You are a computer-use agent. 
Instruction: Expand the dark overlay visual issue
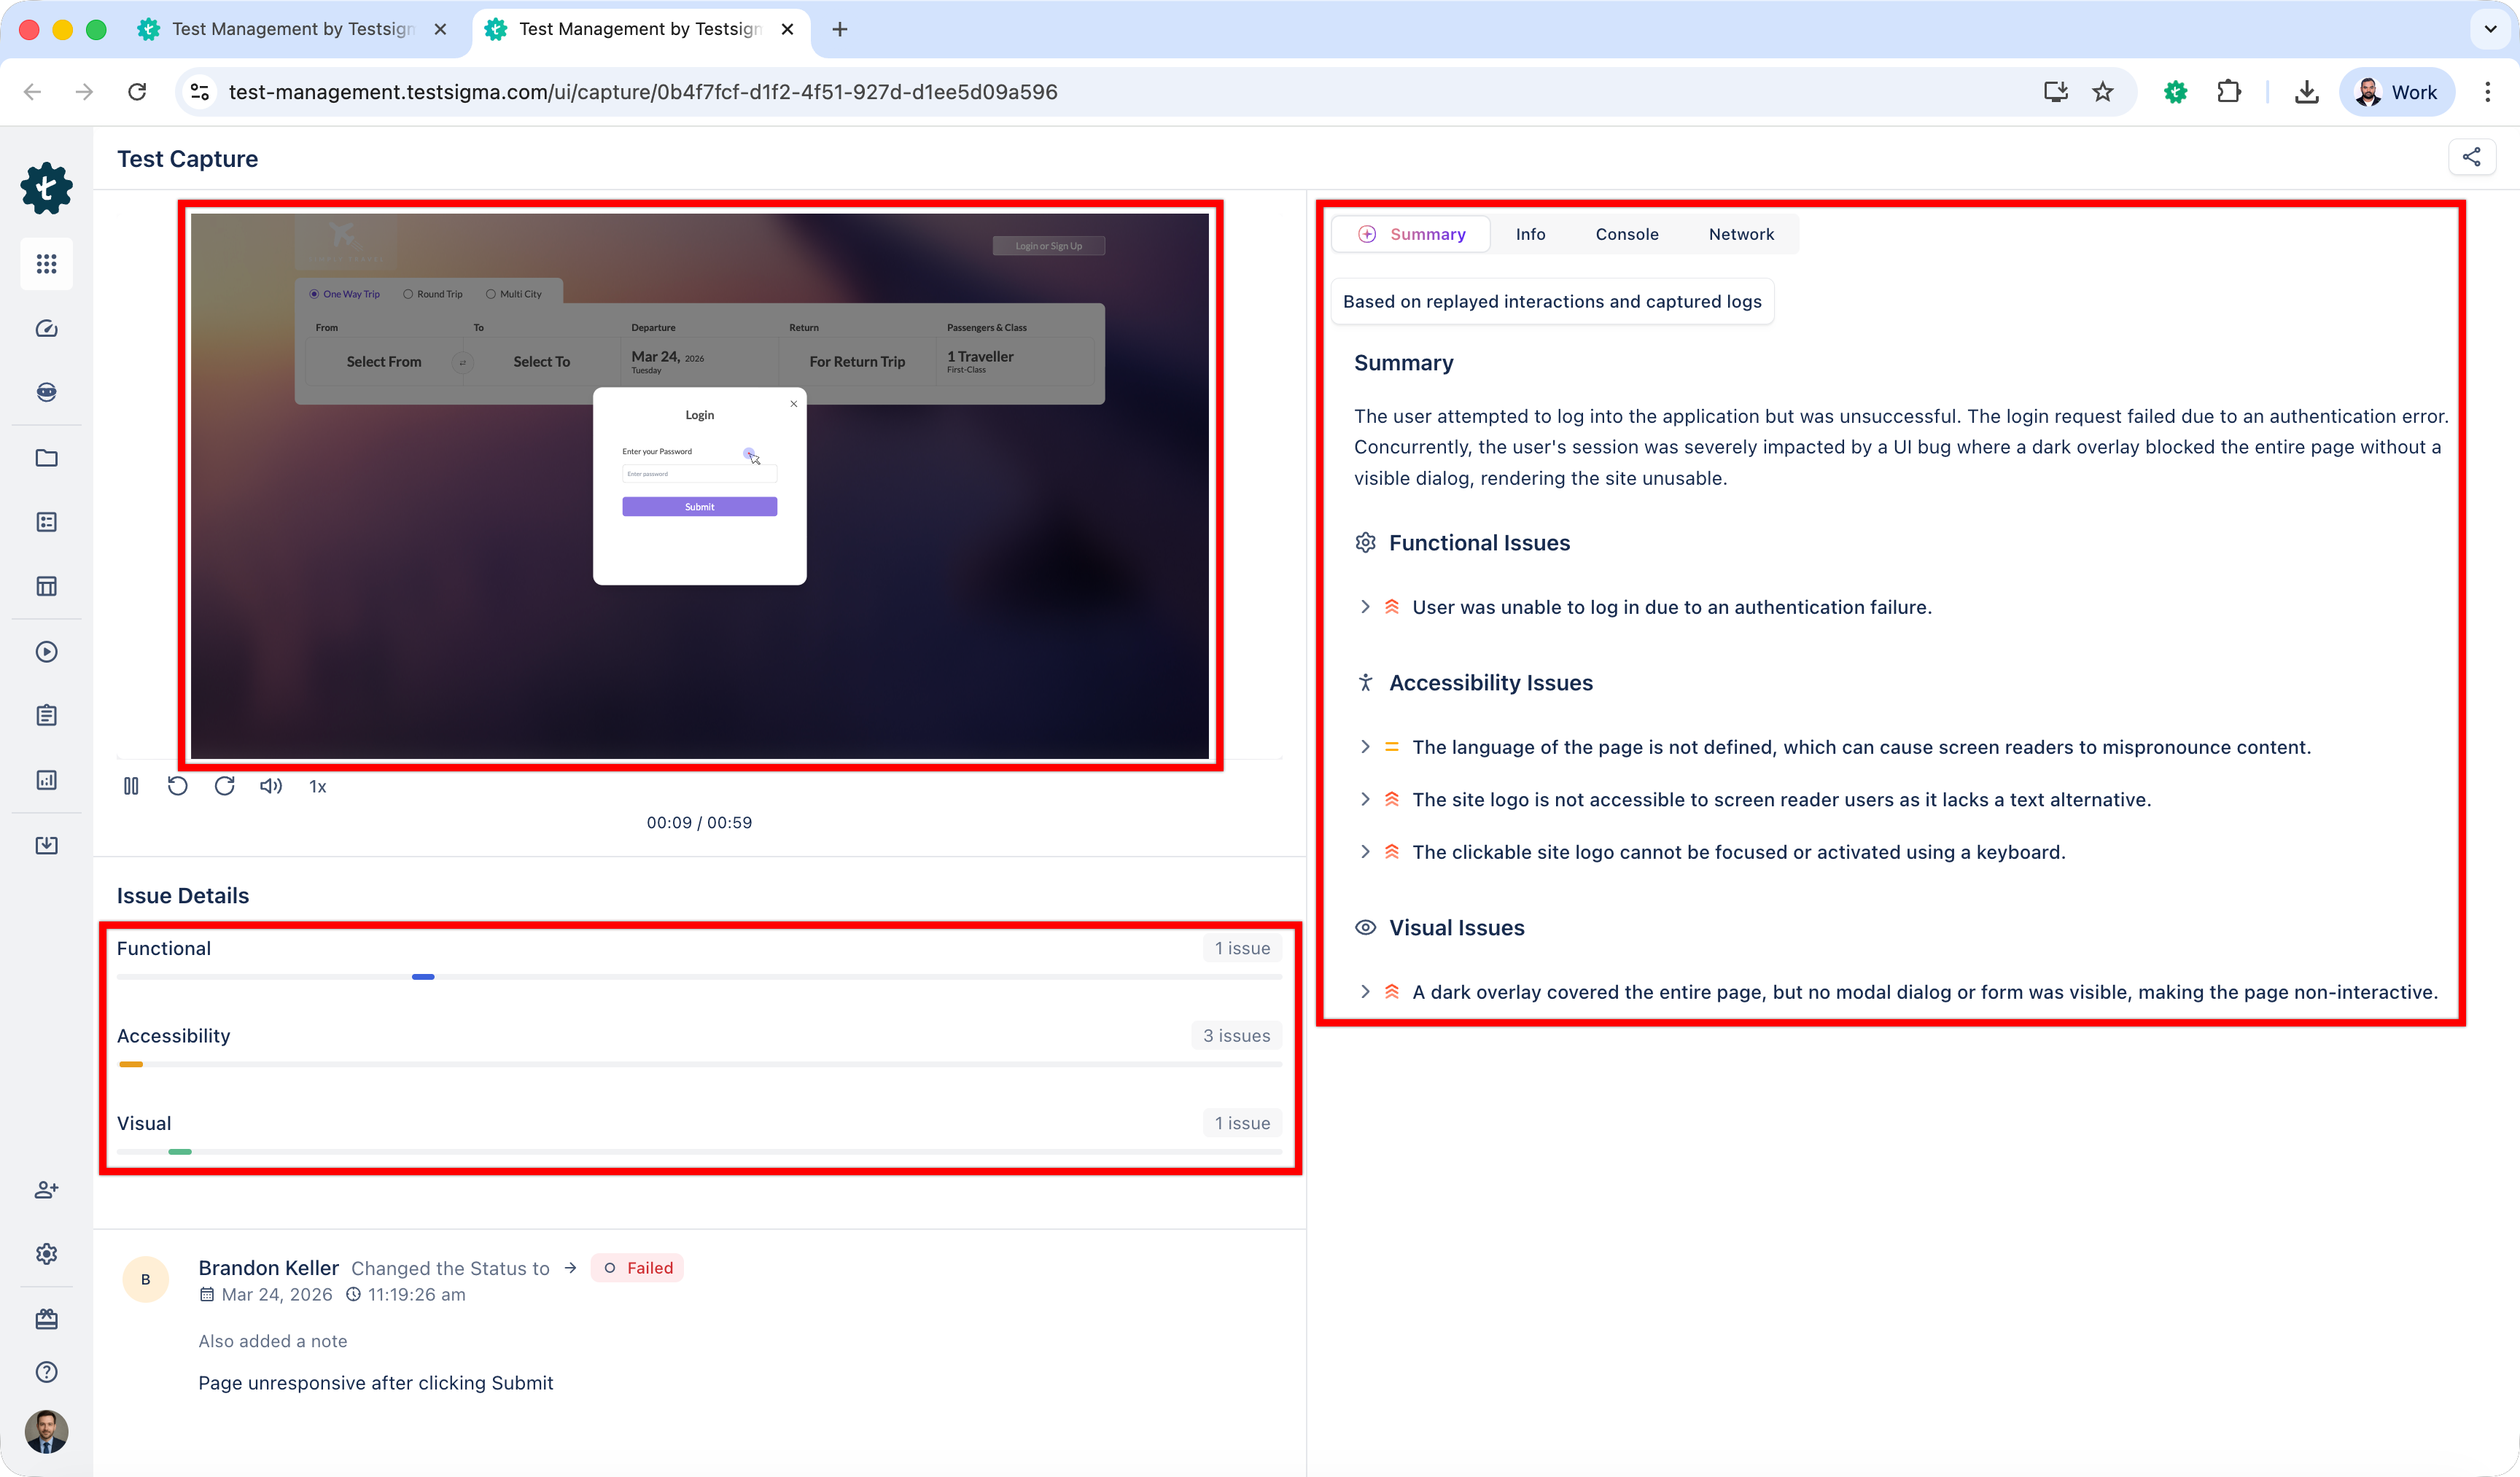1365,992
